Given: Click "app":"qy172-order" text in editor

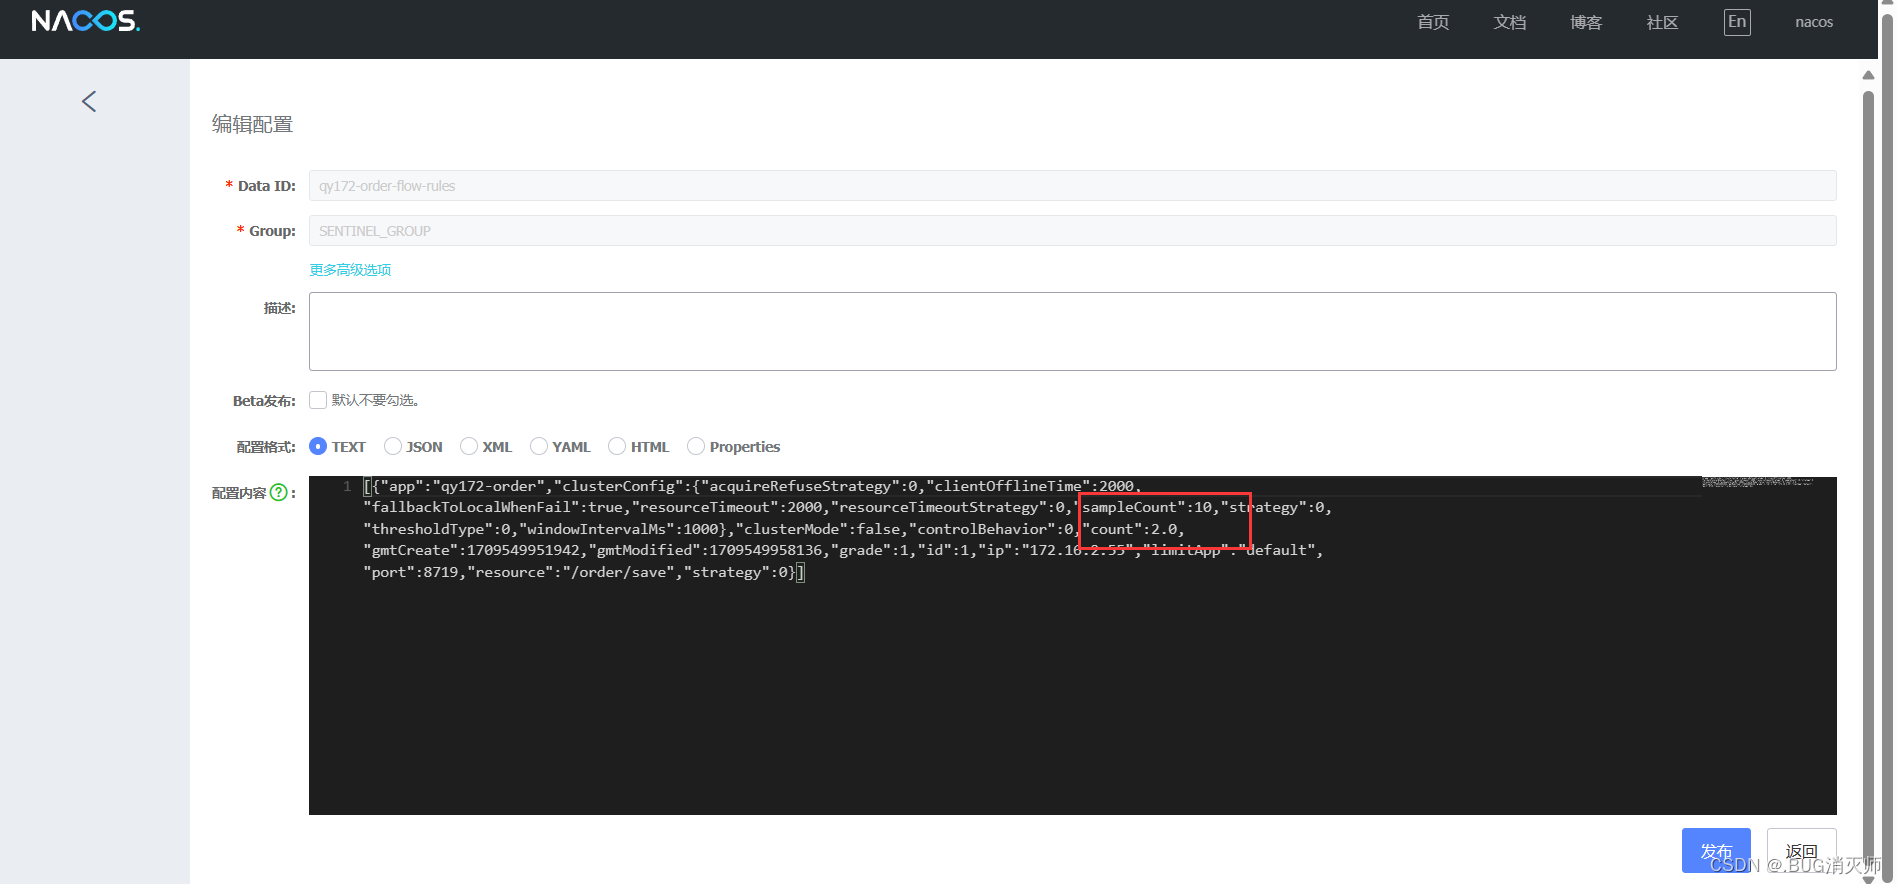Looking at the screenshot, I should pyautogui.click(x=462, y=486).
